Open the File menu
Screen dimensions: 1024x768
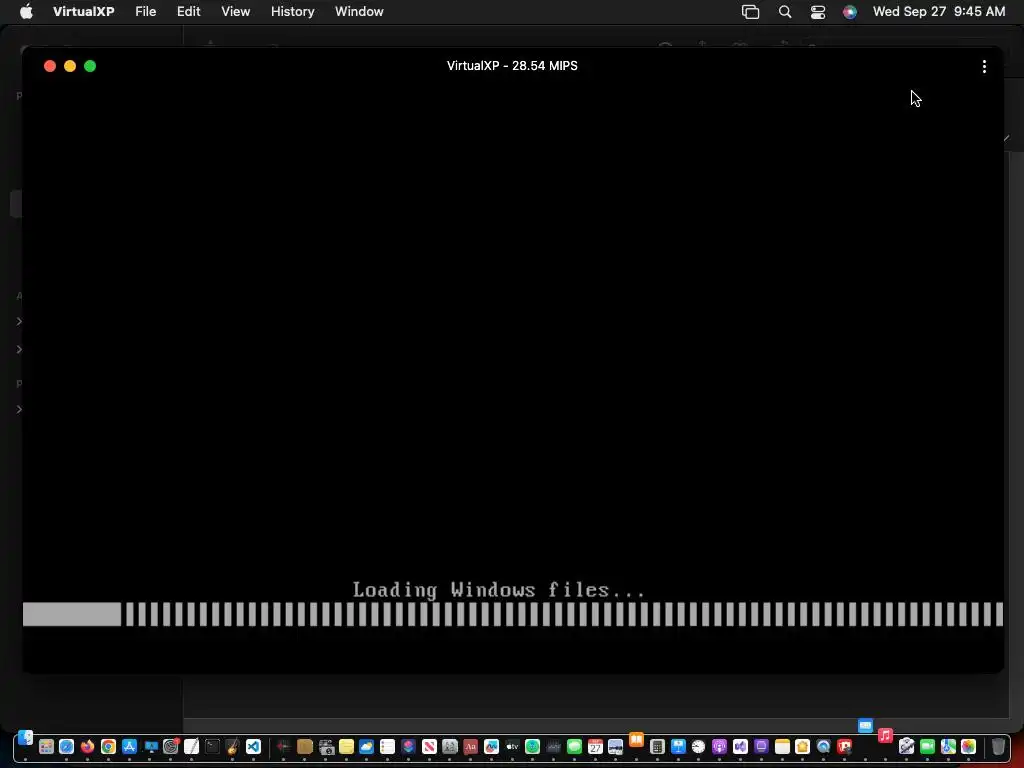(x=145, y=11)
